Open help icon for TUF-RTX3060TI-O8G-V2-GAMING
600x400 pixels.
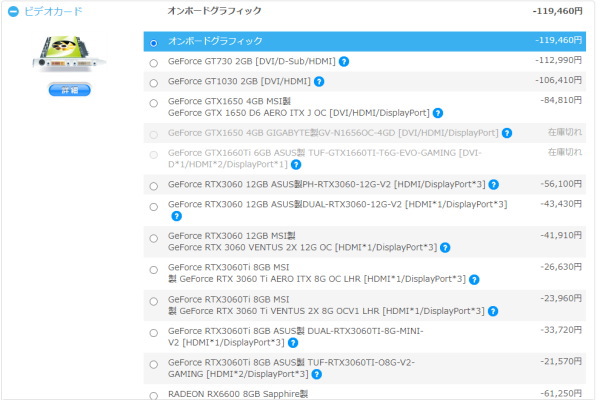pyautogui.click(x=316, y=374)
